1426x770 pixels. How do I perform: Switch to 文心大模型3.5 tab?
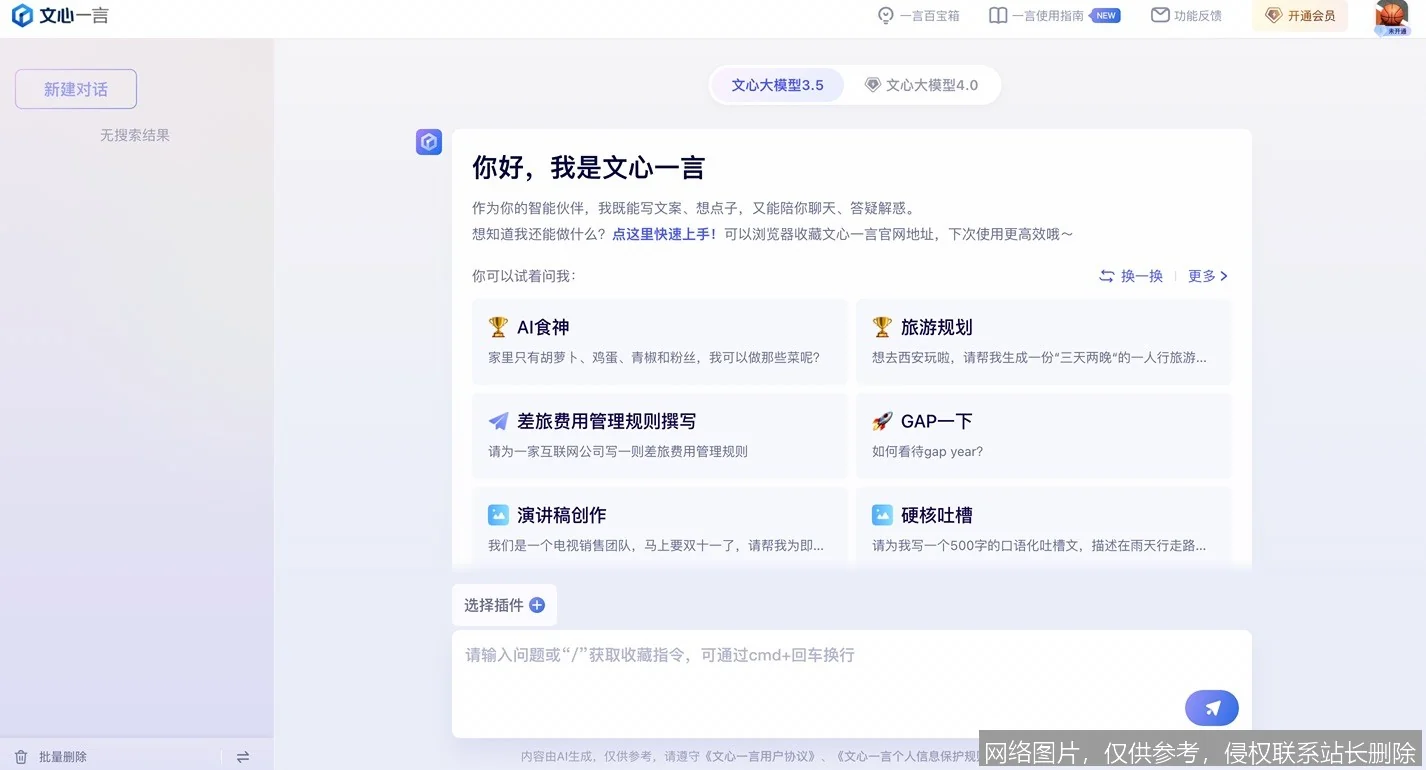click(777, 85)
